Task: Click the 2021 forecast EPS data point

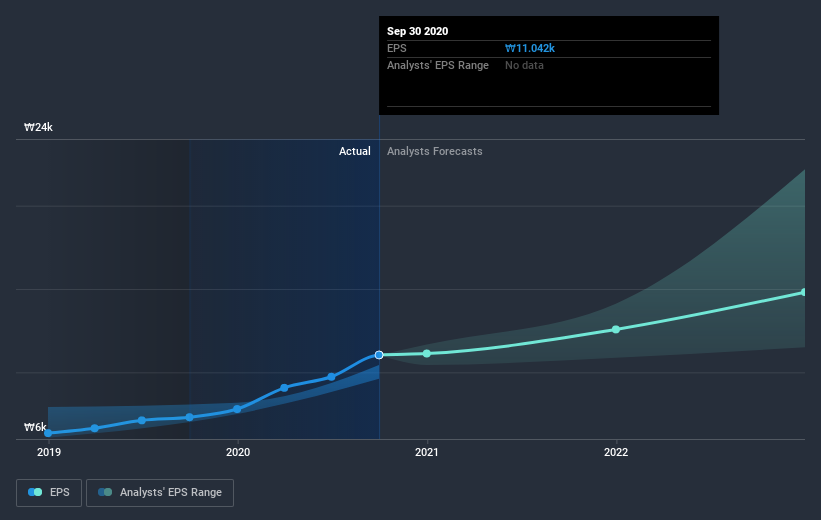Action: click(x=427, y=353)
